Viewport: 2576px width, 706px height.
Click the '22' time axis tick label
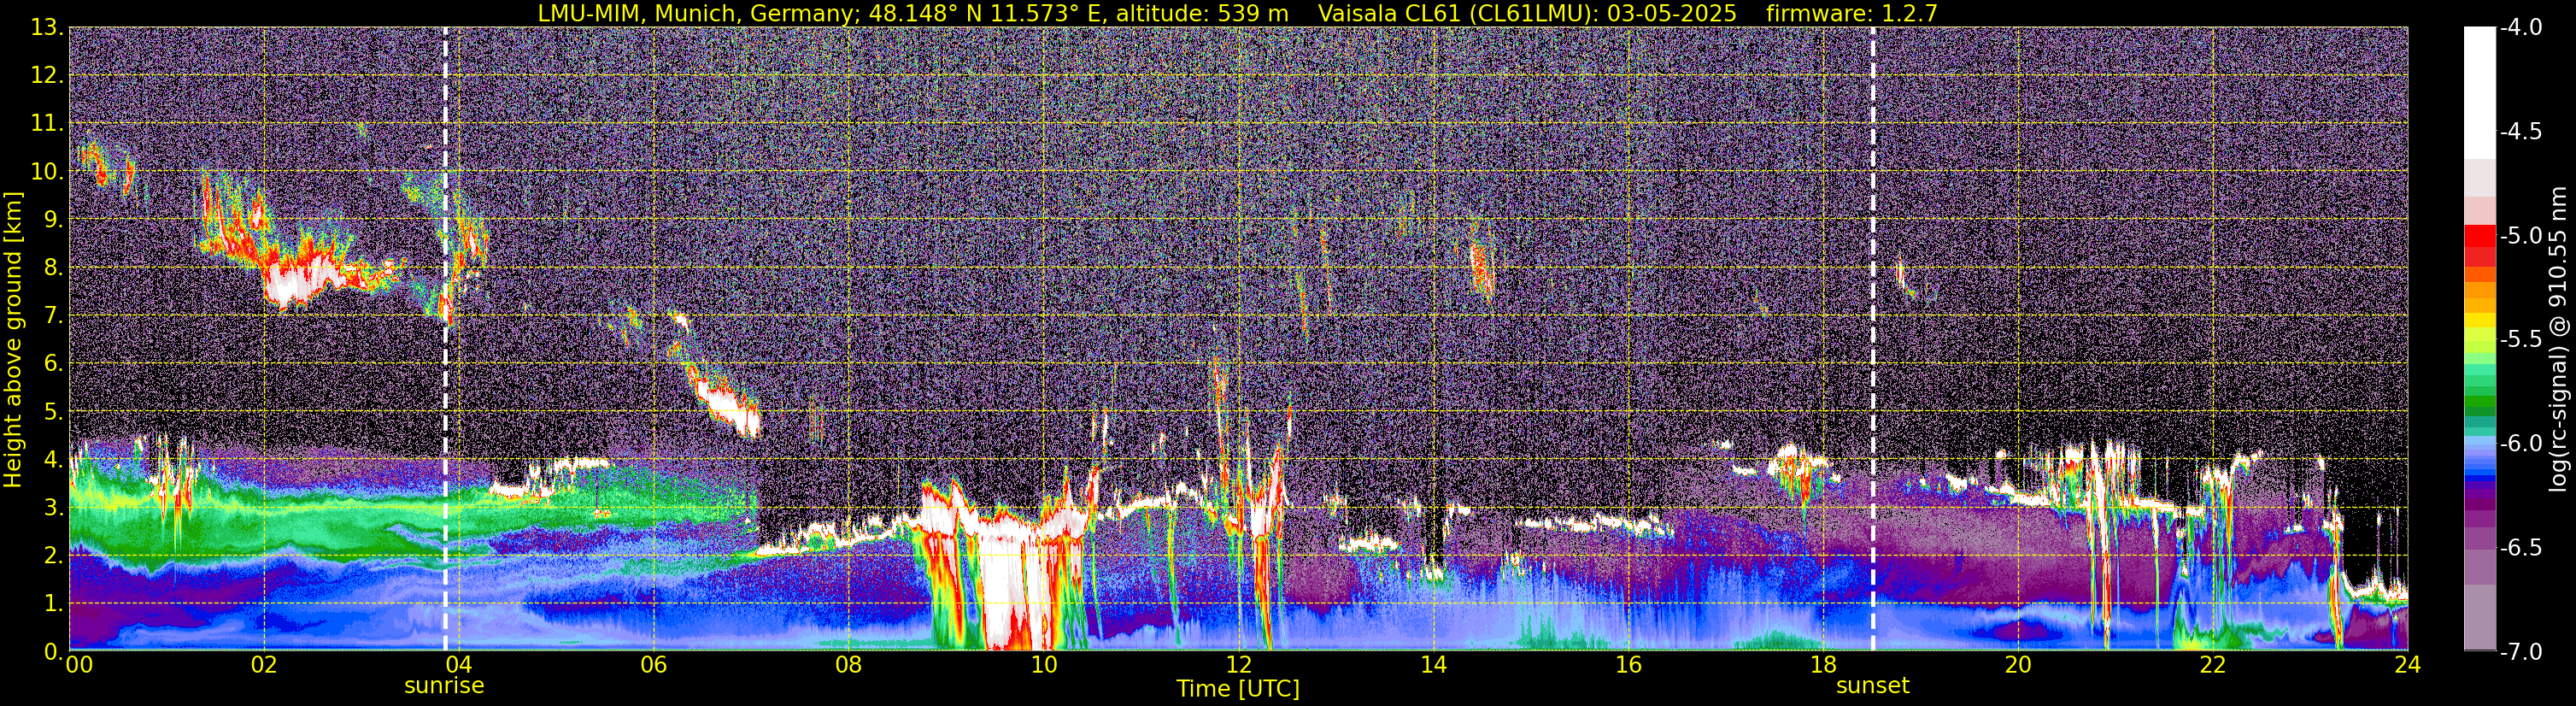tap(2213, 665)
